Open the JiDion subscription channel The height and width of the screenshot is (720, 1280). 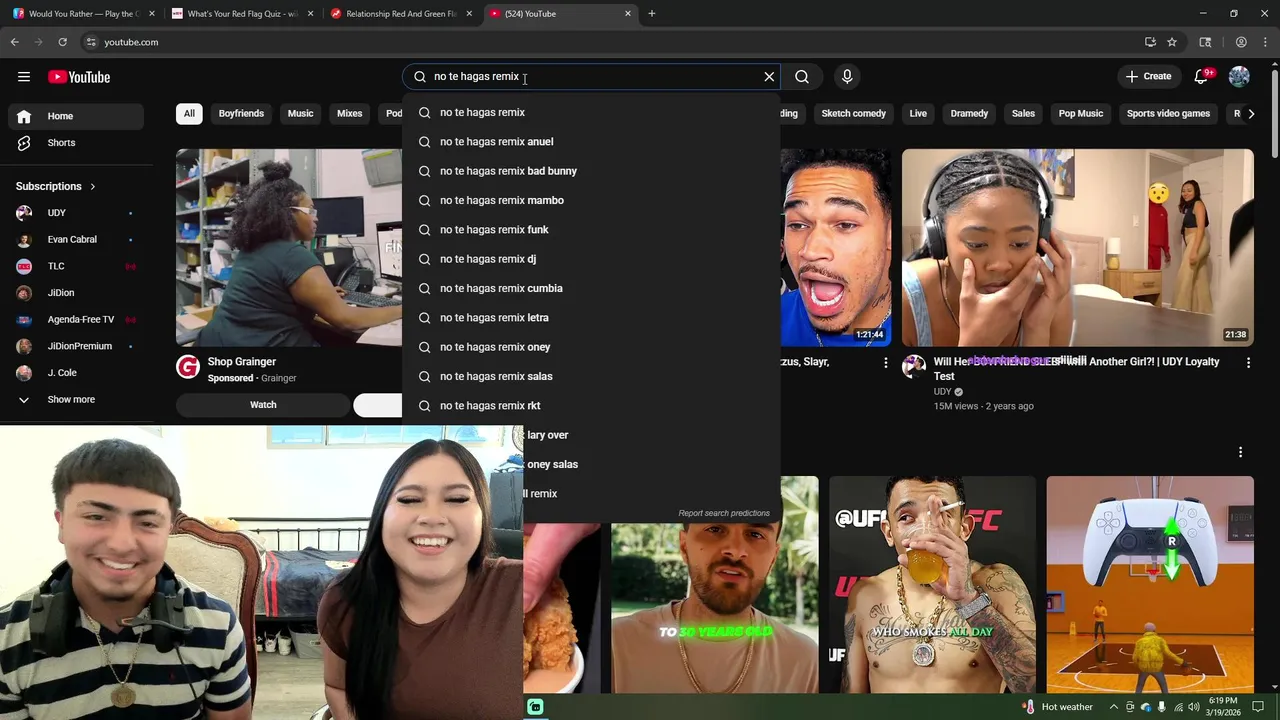(76, 293)
